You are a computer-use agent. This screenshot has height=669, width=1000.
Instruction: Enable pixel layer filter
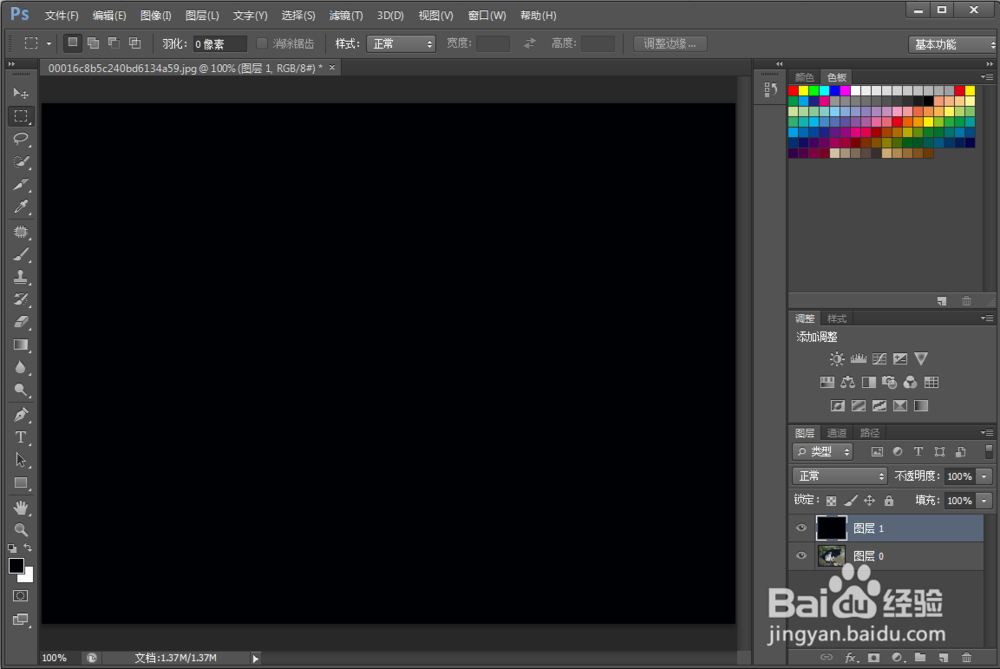click(x=877, y=452)
